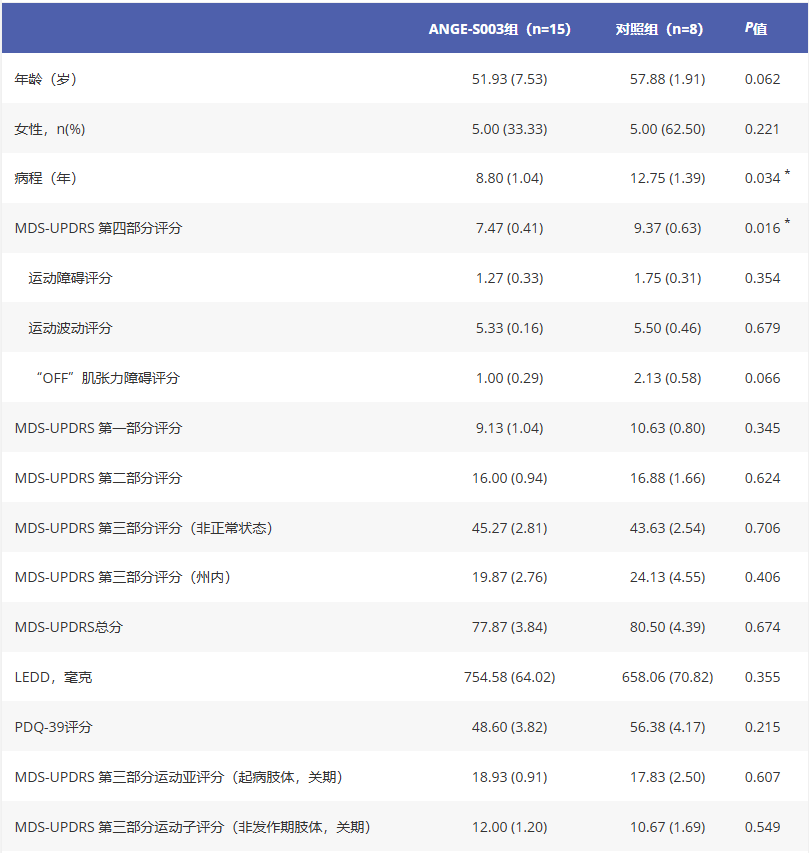Select value 2.13 (0.58)
The height and width of the screenshot is (853, 809).
(668, 378)
